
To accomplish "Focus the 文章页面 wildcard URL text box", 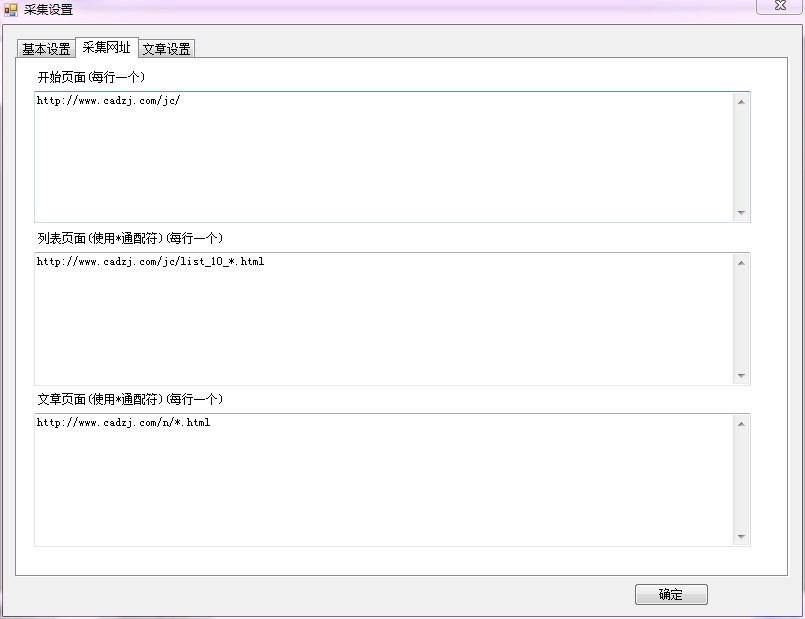I will (384, 480).
